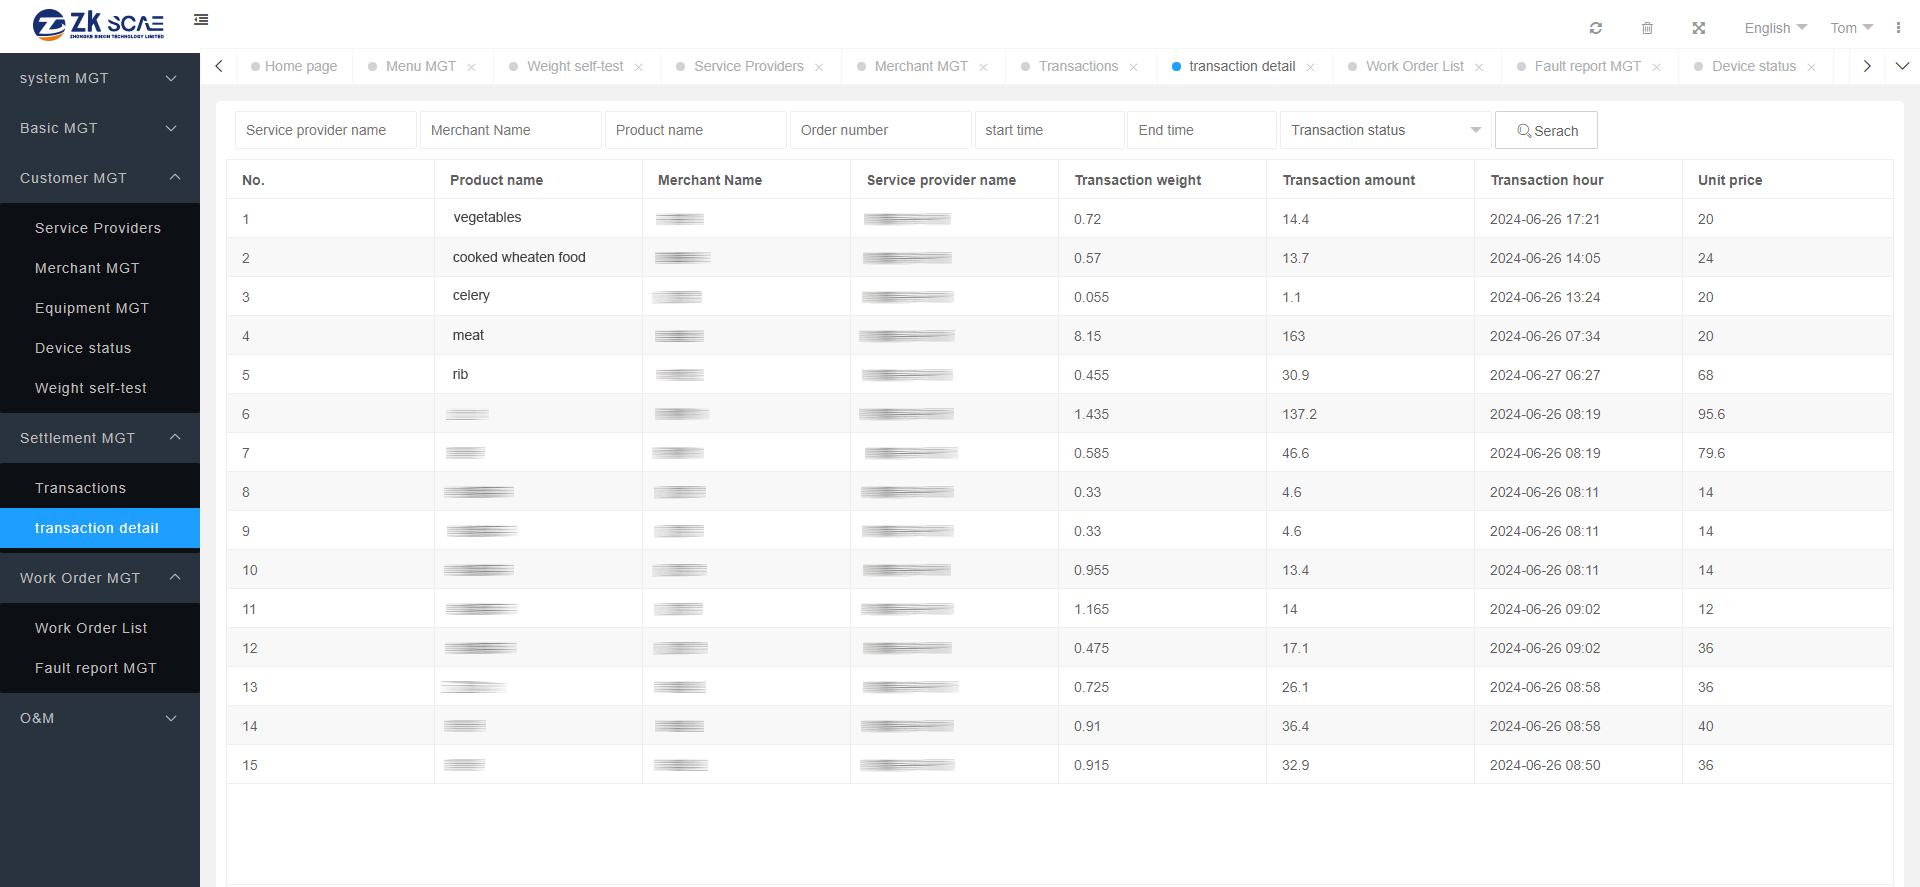The image size is (1920, 887).
Task: Click the start time field
Action: click(x=1049, y=130)
